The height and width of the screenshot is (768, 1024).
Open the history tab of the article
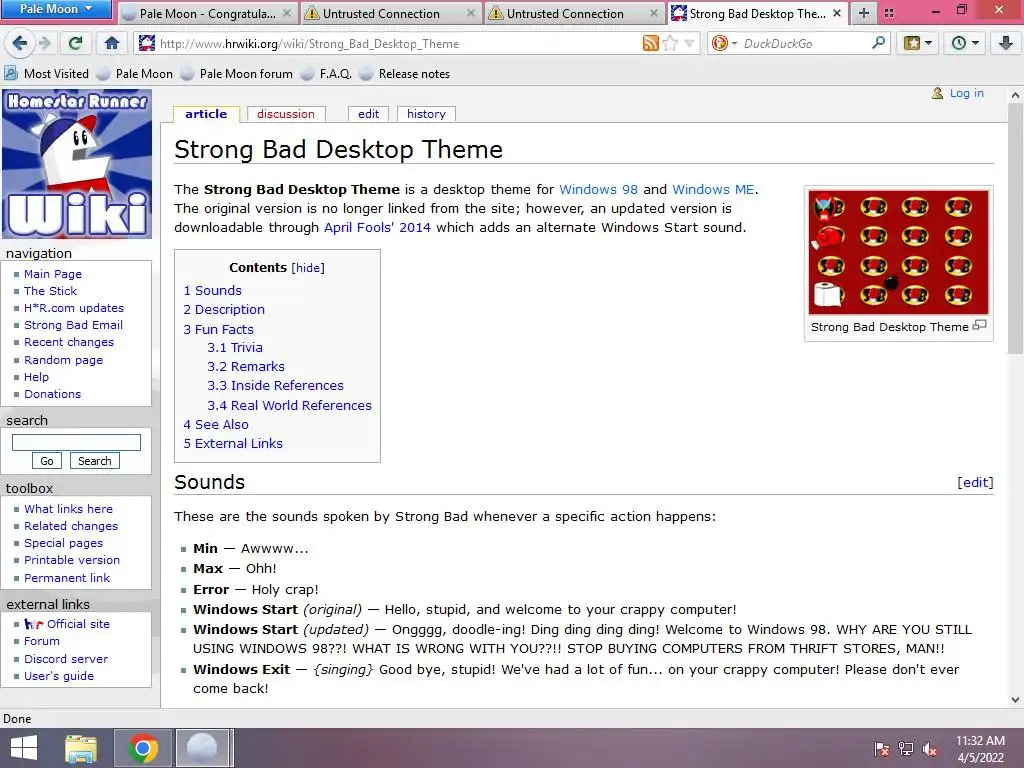pos(426,114)
